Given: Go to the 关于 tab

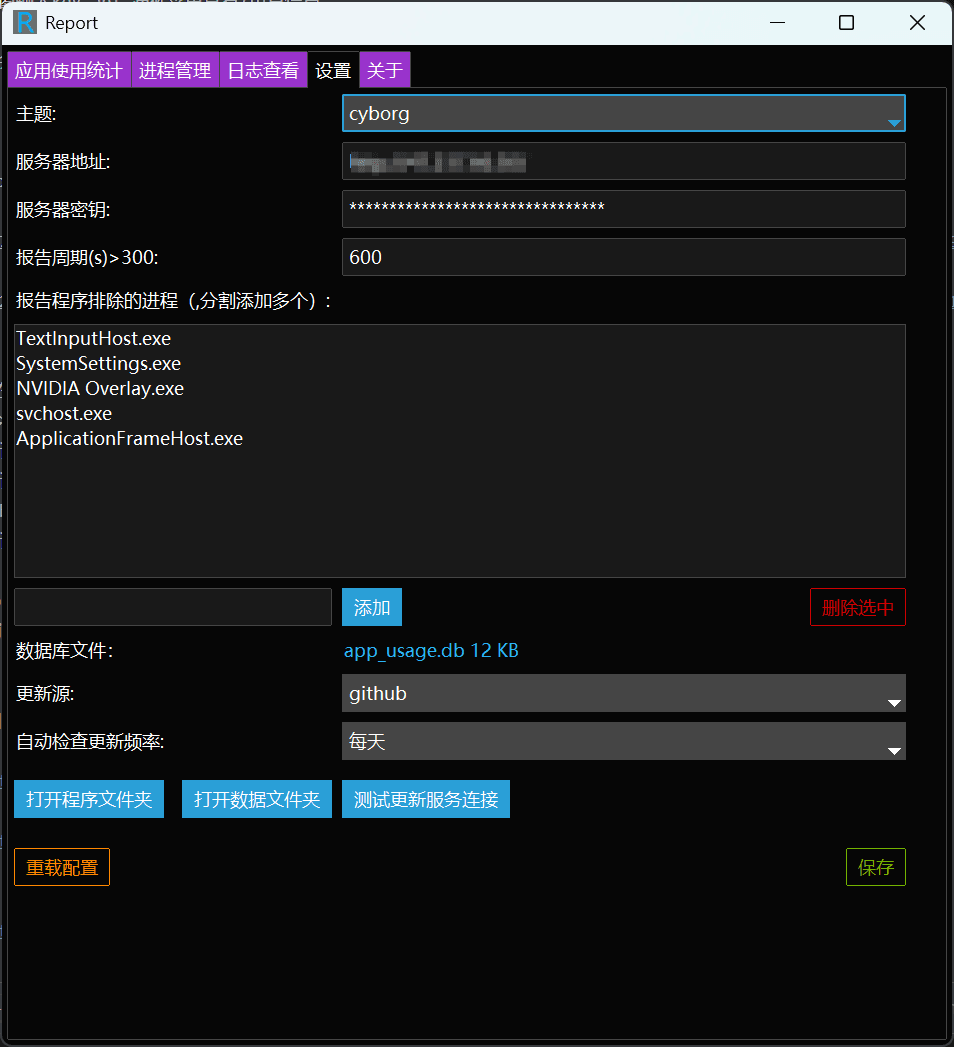Looking at the screenshot, I should [384, 71].
